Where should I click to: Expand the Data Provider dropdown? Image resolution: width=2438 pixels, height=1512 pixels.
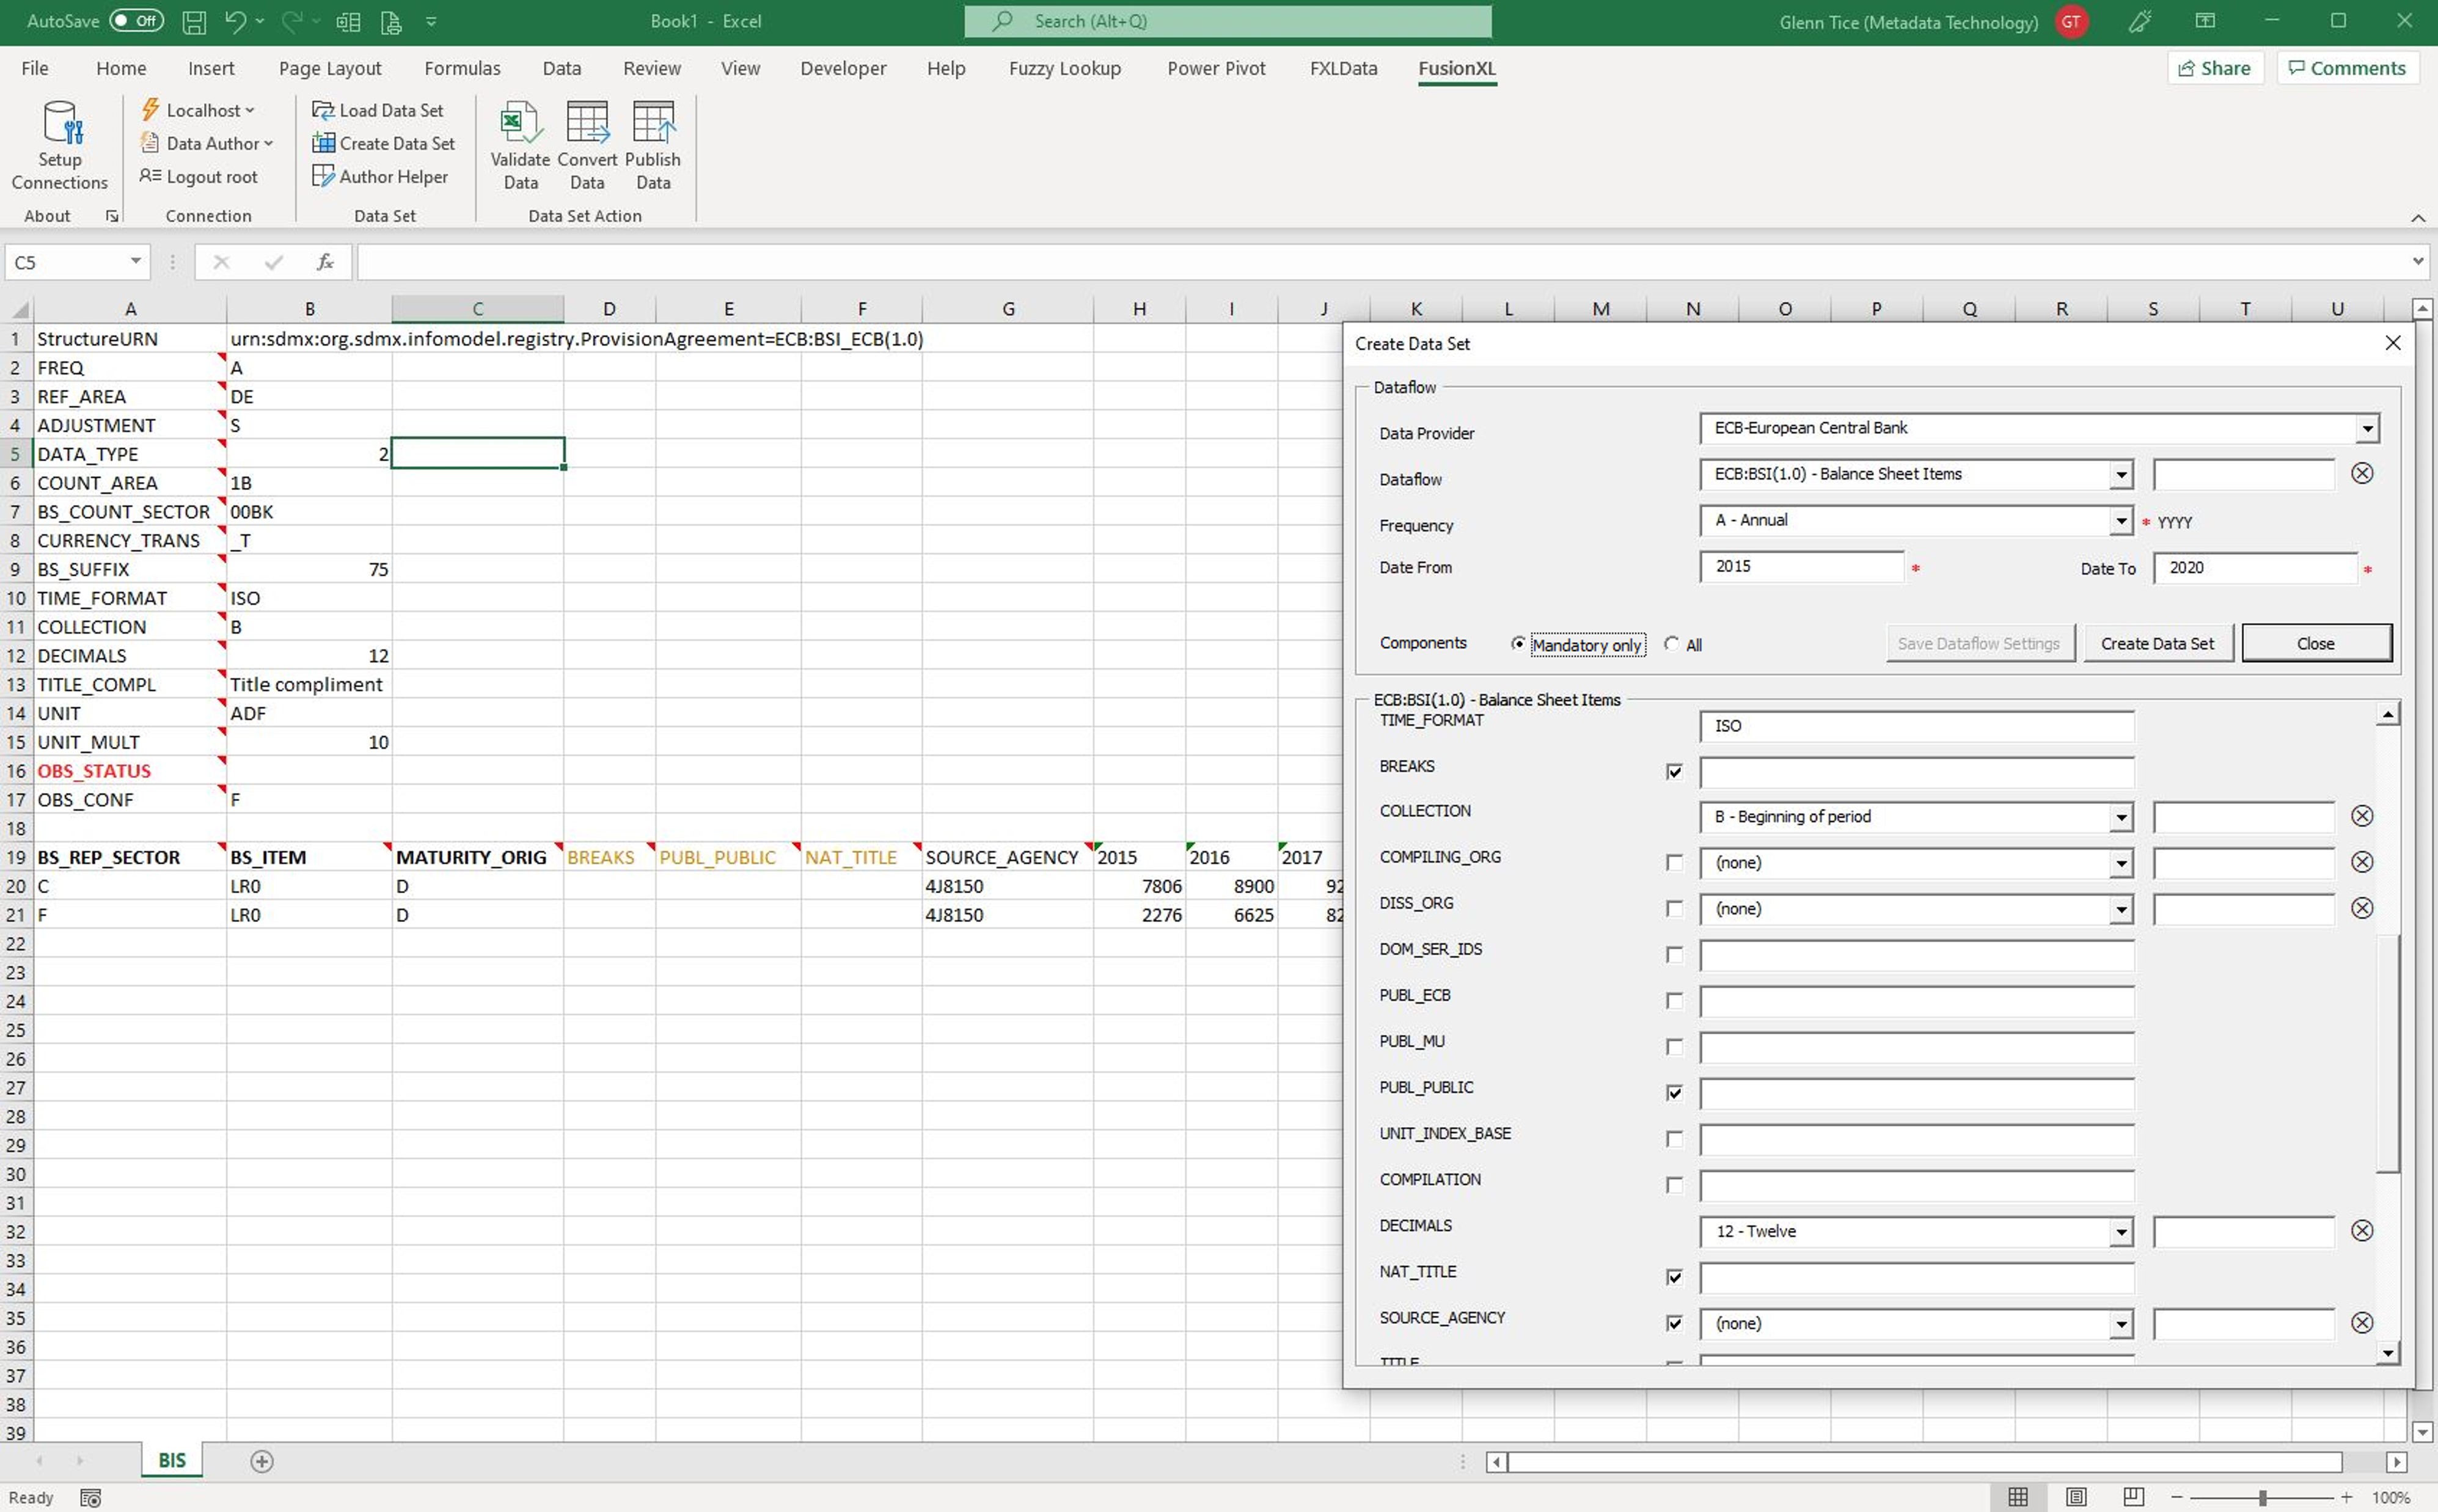(x=2366, y=429)
